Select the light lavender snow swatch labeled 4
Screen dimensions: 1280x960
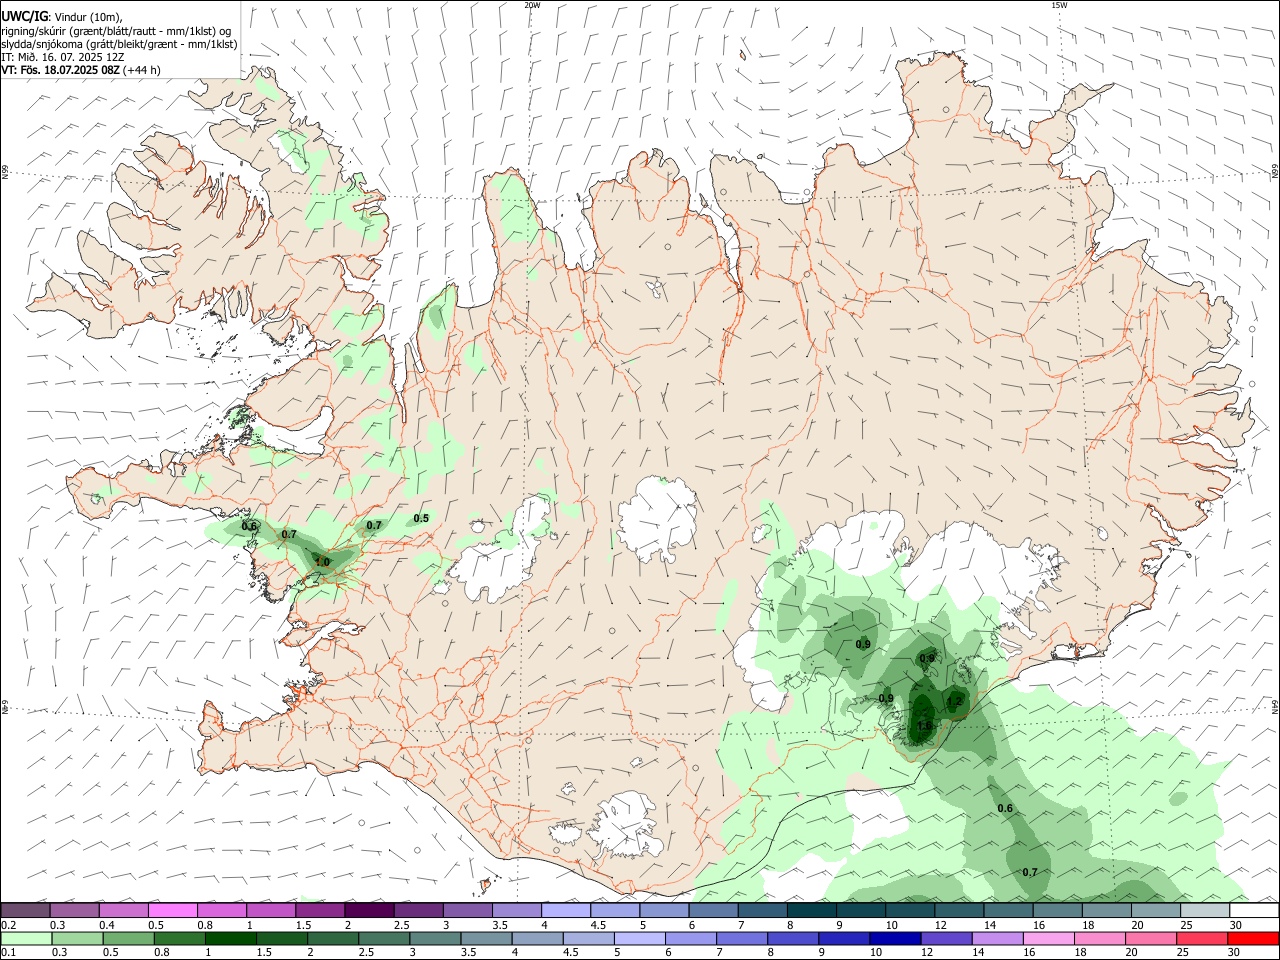[x=566, y=911]
